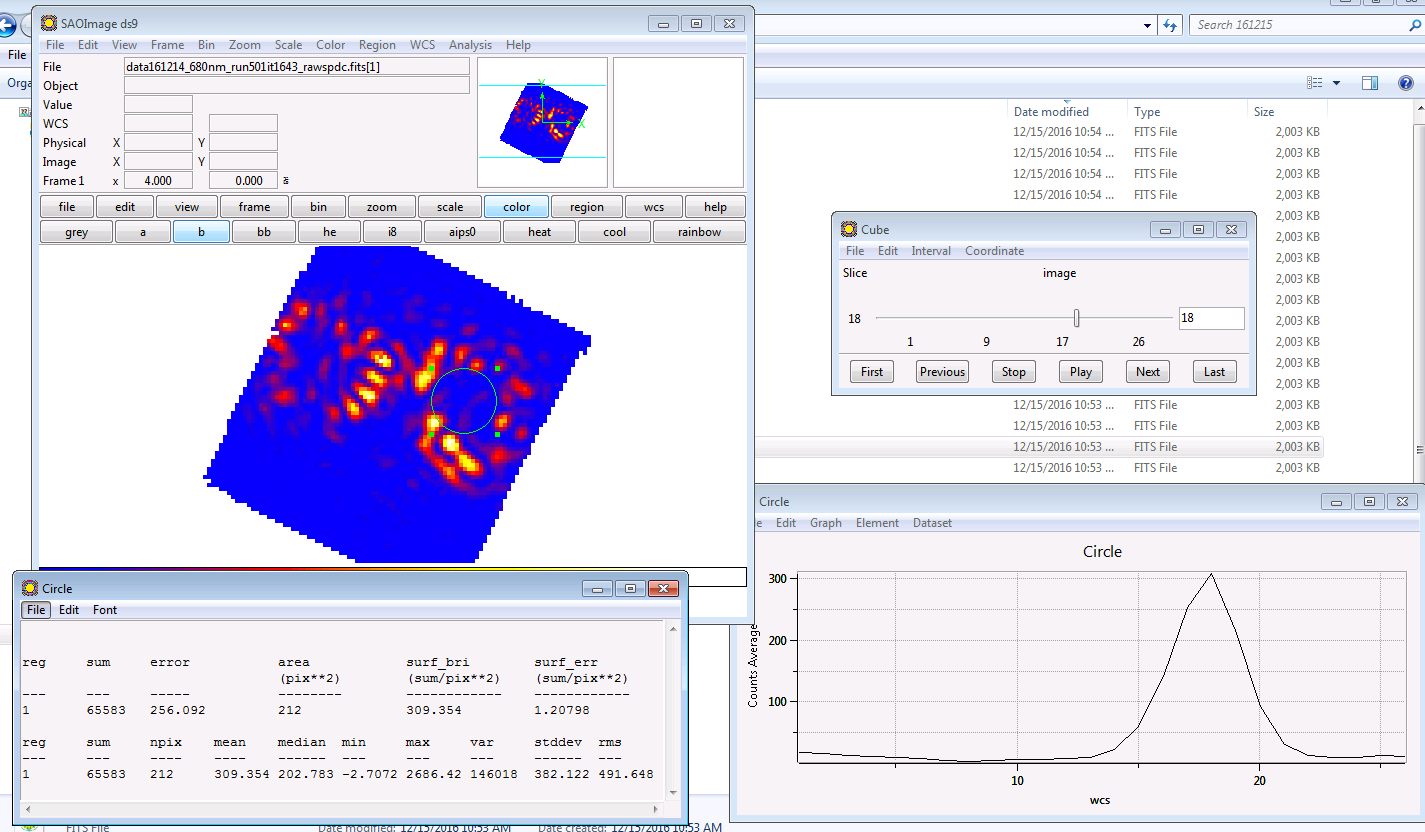Click the 'frame' buttonbar button
This screenshot has height=832, width=1425.
pyautogui.click(x=254, y=207)
